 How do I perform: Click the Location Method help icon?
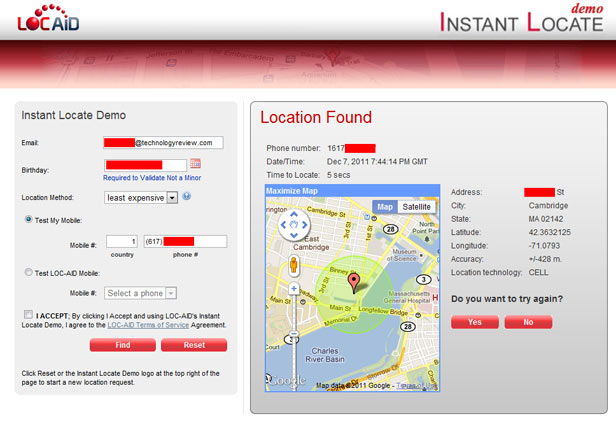[x=187, y=196]
